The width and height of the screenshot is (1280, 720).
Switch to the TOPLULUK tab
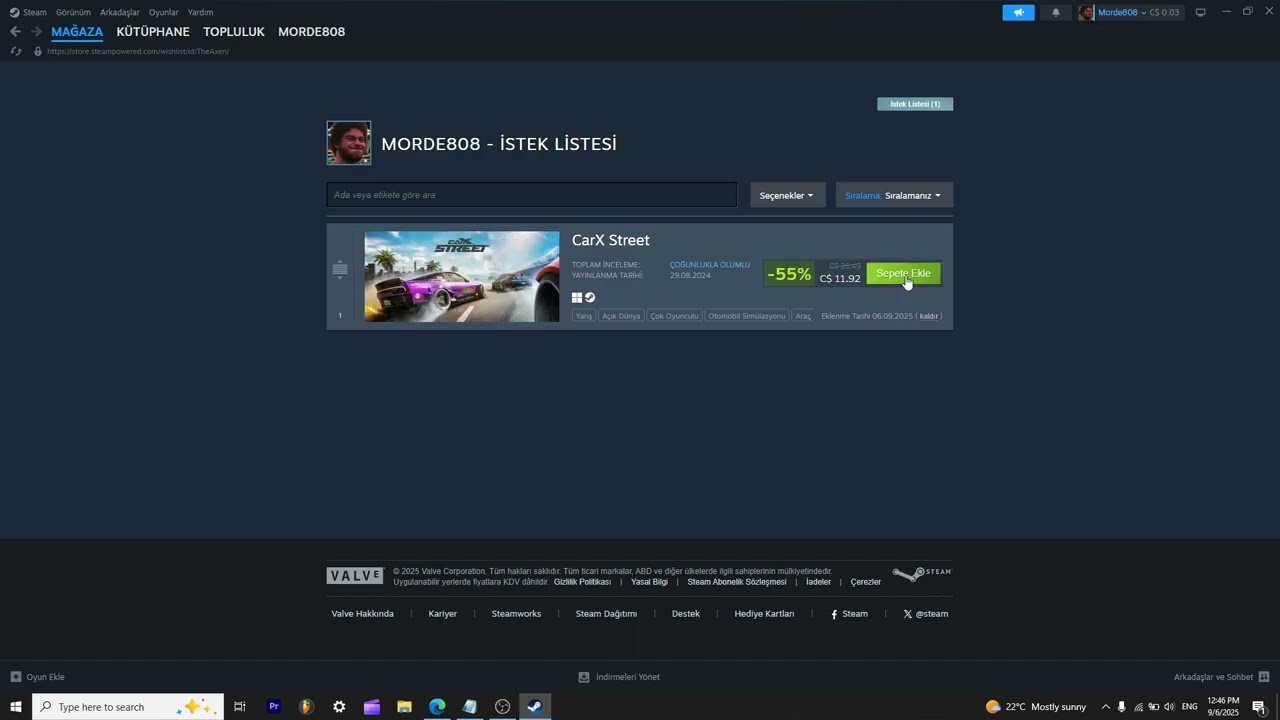click(x=234, y=32)
